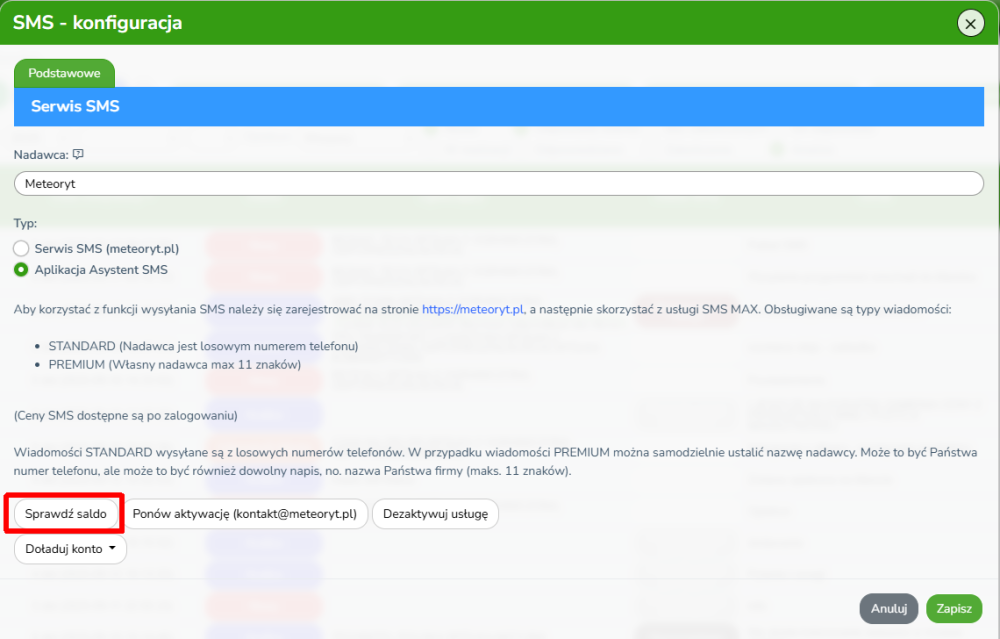Click the Nadawca tooltip info icon

[x=78, y=154]
